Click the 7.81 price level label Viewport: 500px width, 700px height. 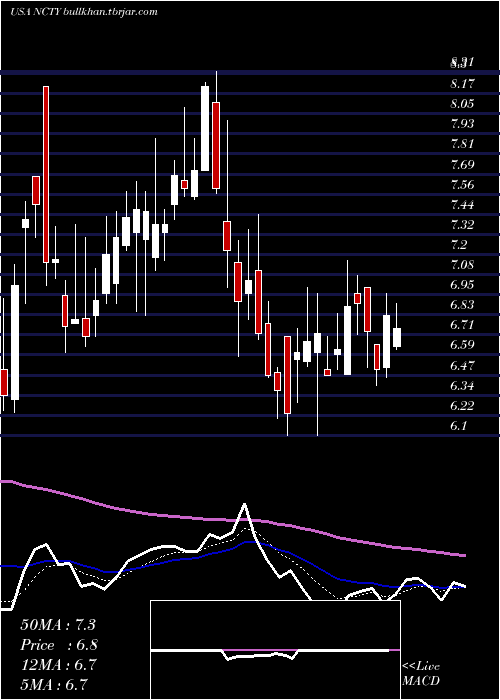point(462,144)
